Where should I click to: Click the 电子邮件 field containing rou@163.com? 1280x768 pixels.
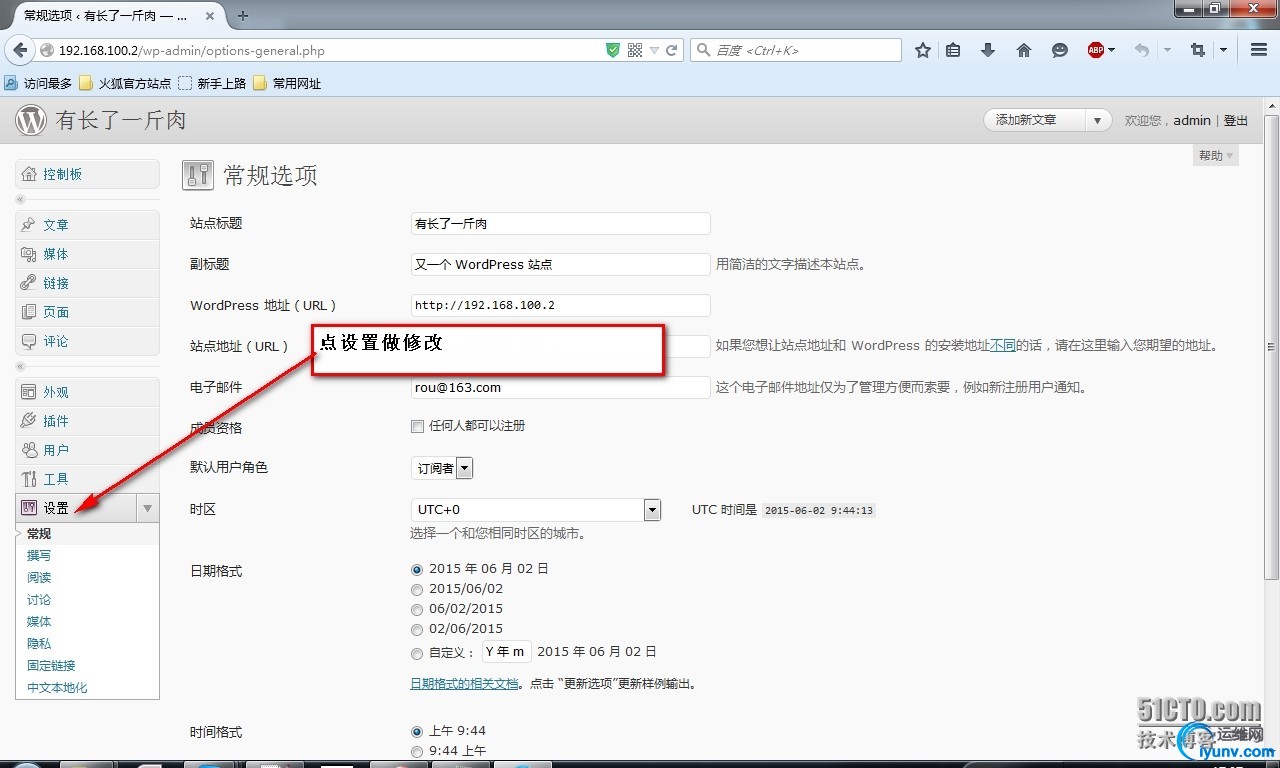[561, 387]
